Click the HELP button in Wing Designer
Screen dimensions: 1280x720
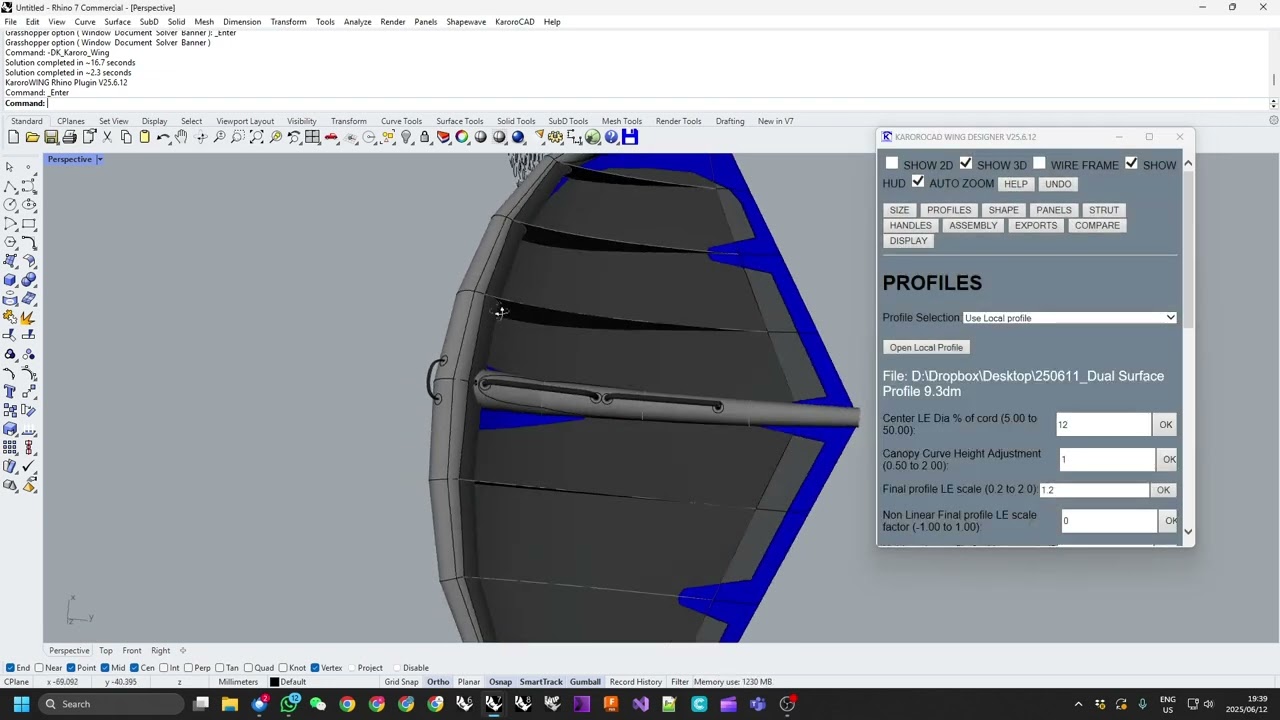pyautogui.click(x=1016, y=184)
